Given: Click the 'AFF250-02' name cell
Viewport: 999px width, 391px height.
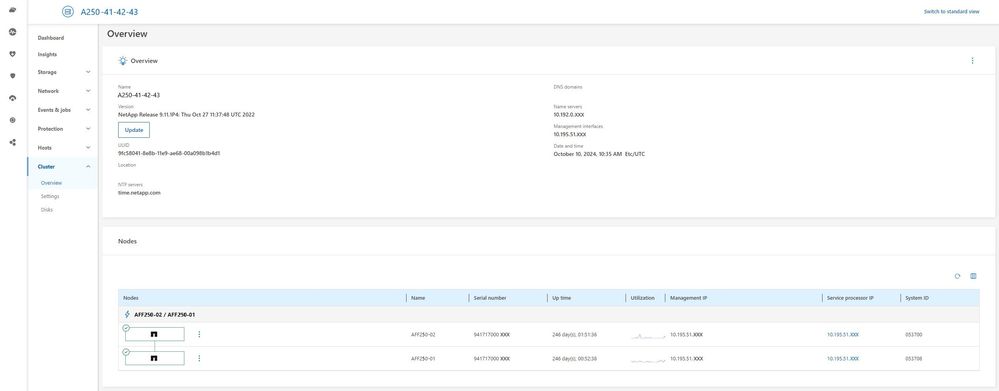Looking at the screenshot, I should 423,334.
